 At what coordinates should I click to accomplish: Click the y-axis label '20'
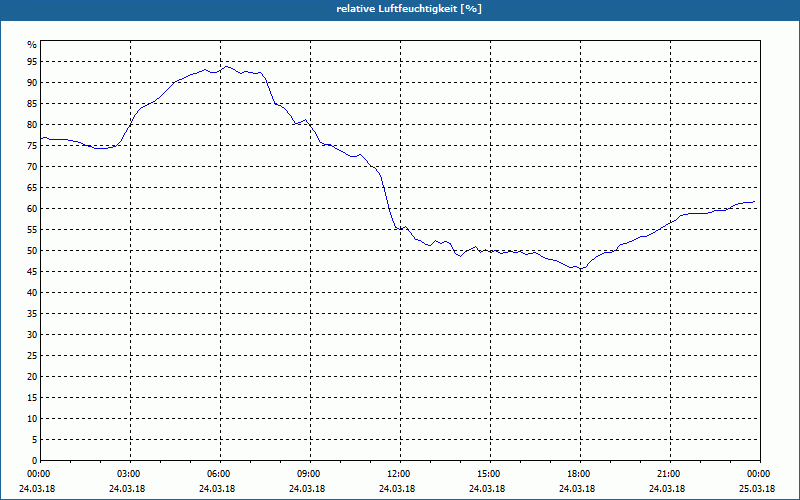pyautogui.click(x=32, y=377)
